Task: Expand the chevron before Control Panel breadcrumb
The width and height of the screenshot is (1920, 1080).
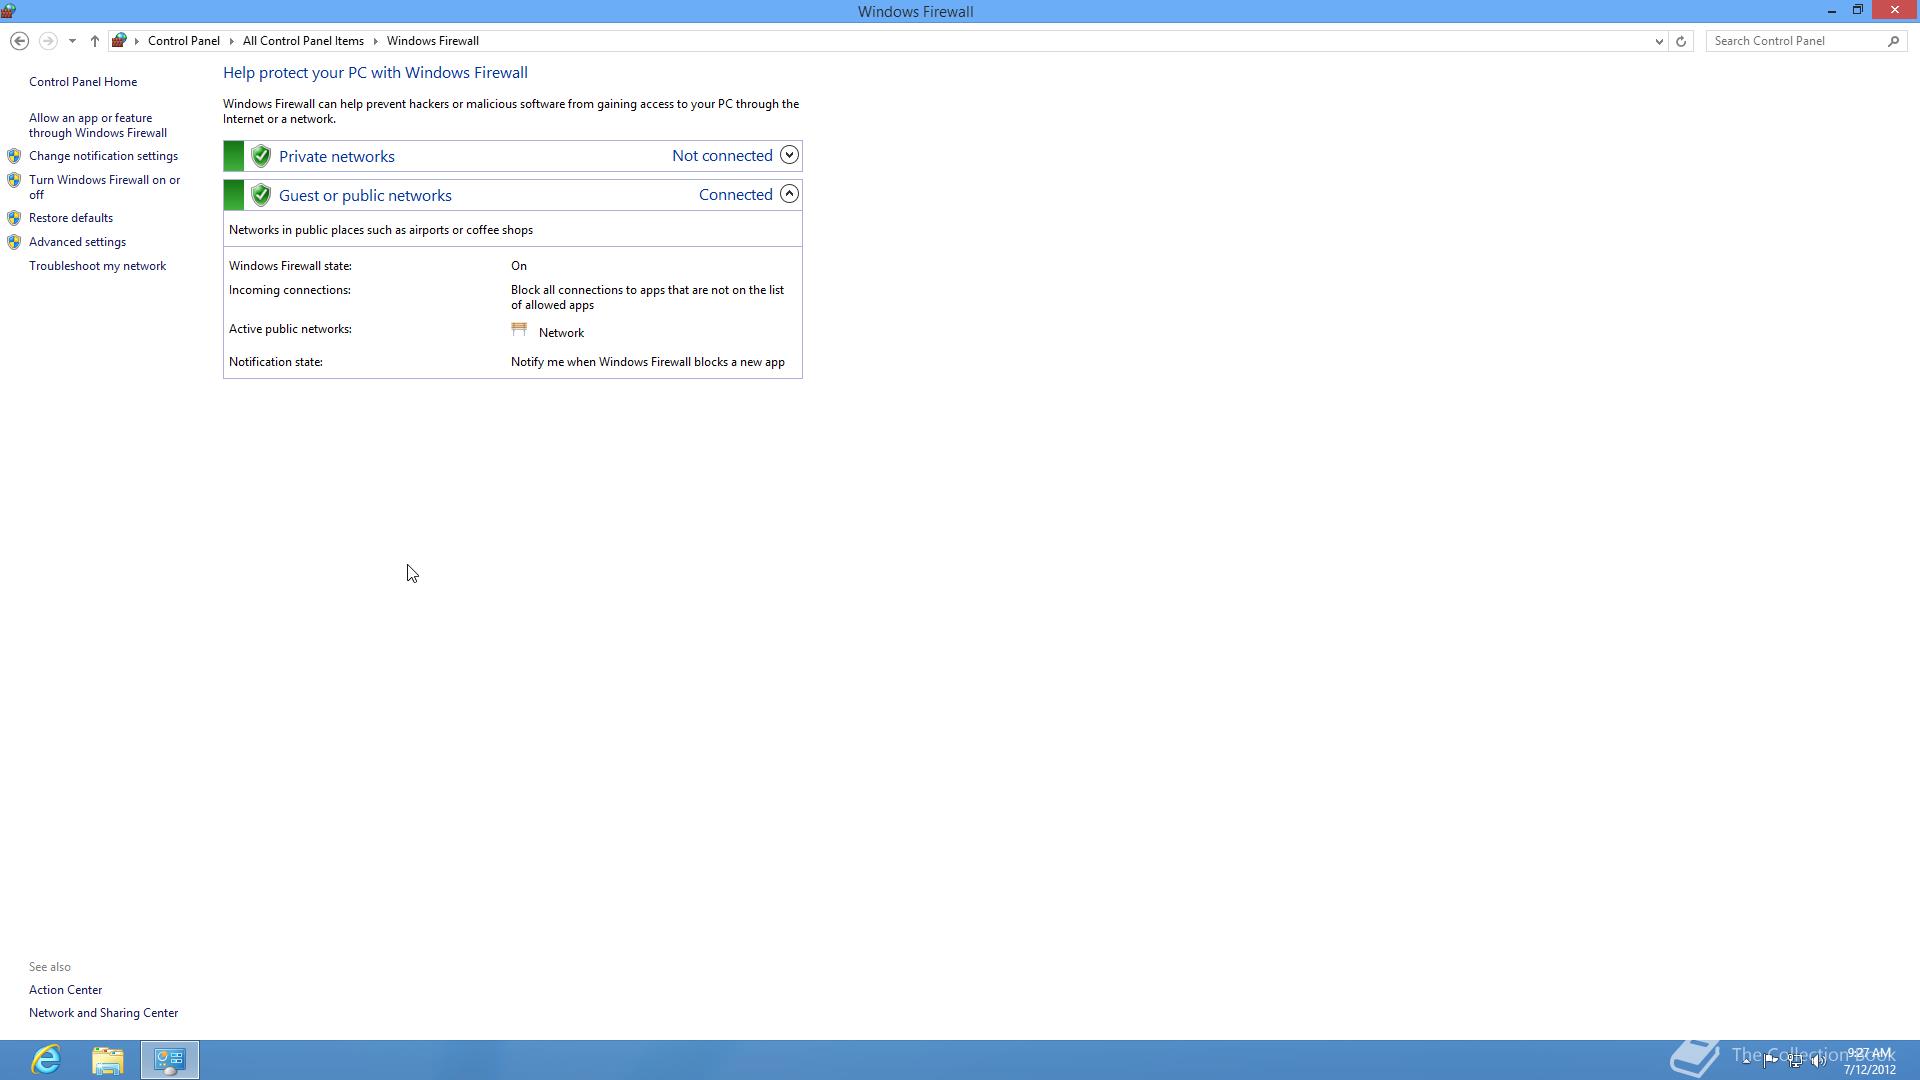Action: (x=137, y=41)
